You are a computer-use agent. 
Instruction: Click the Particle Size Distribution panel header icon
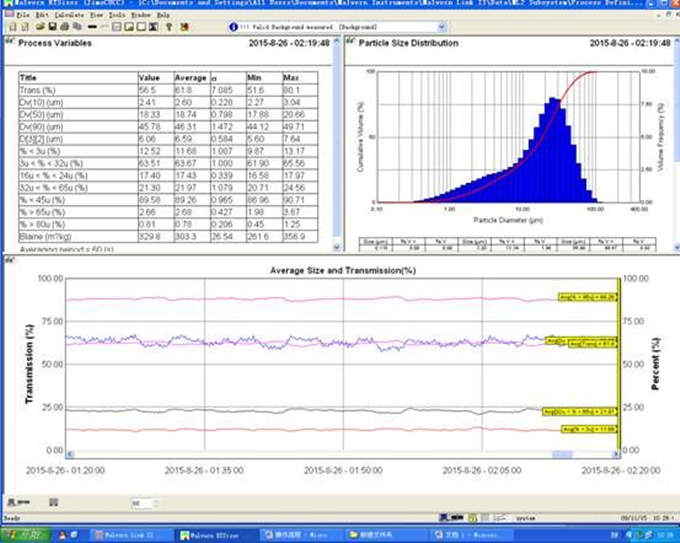point(350,43)
